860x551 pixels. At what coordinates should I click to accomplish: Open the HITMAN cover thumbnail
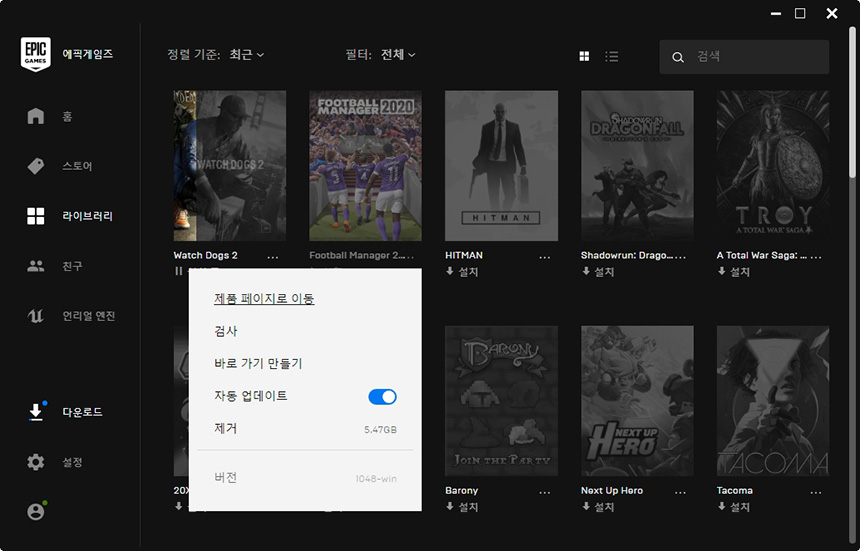coord(501,166)
